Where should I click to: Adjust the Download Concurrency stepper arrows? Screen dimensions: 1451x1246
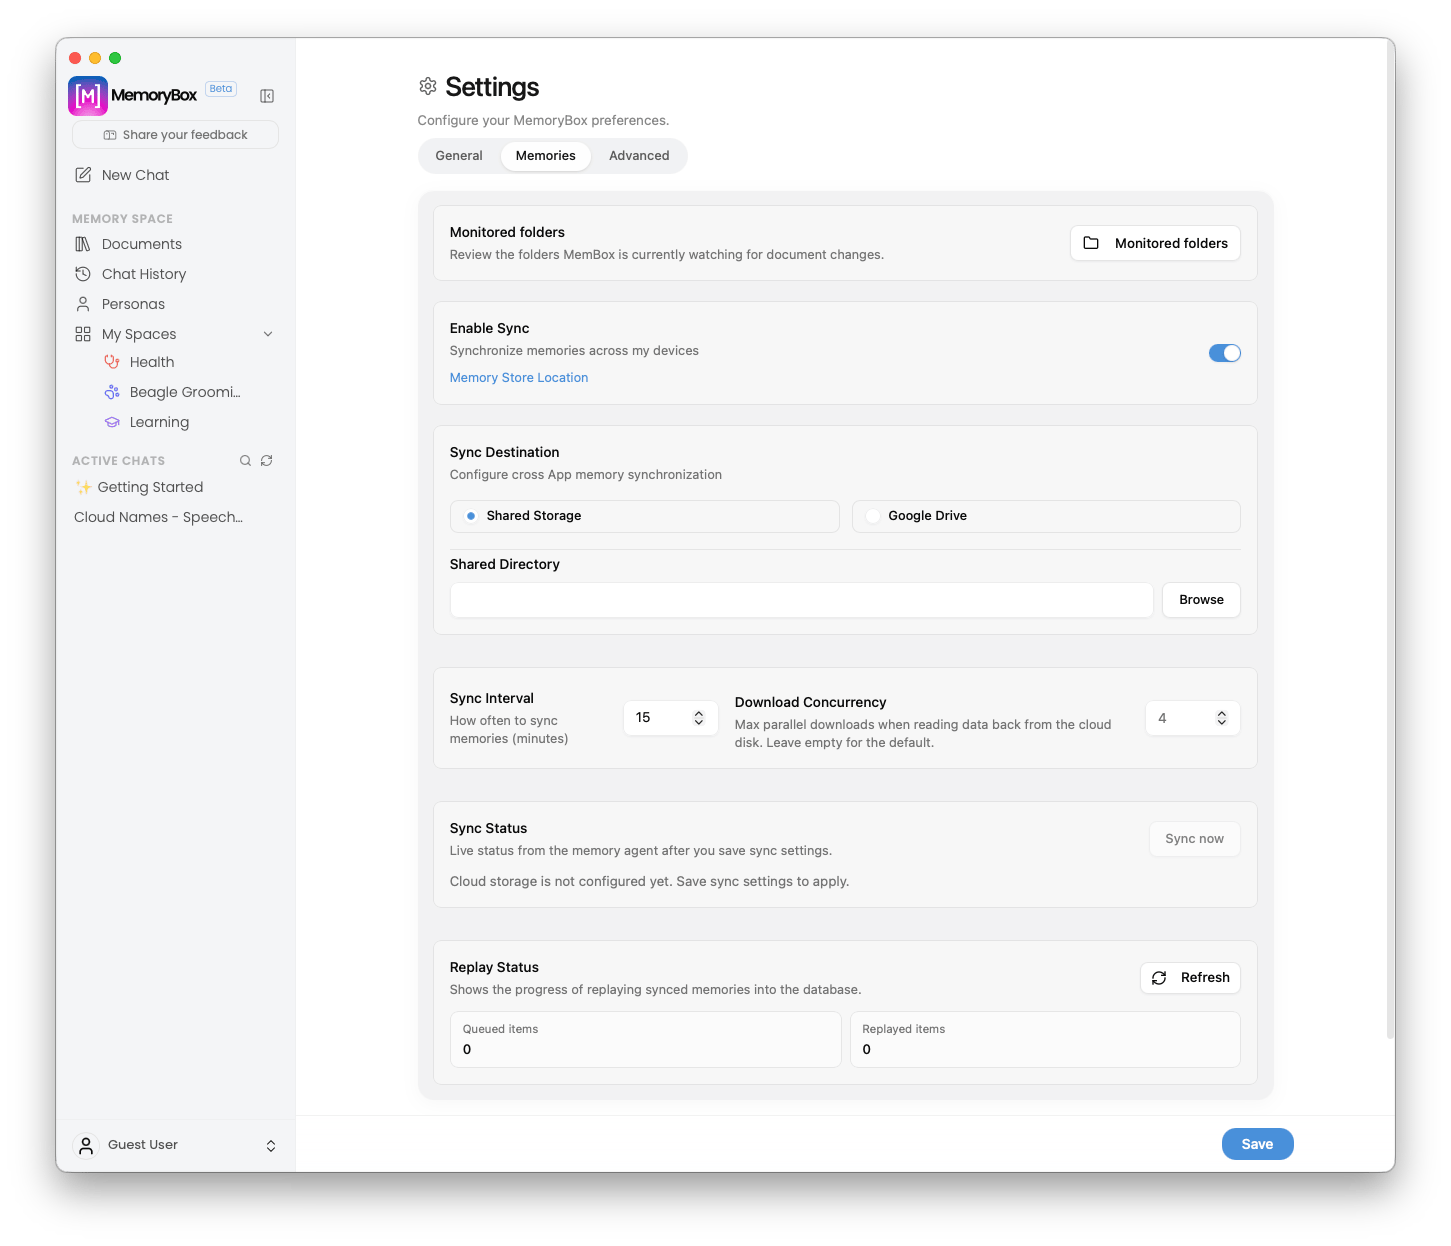[x=1222, y=718]
